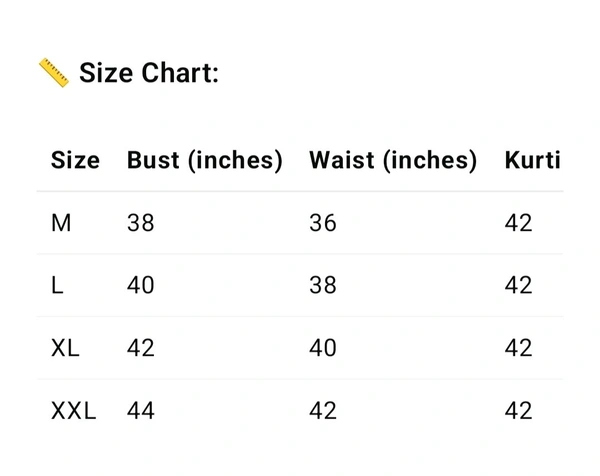The image size is (600, 476).
Task: Click the partially visible Kurti column header
Action: click(533, 160)
